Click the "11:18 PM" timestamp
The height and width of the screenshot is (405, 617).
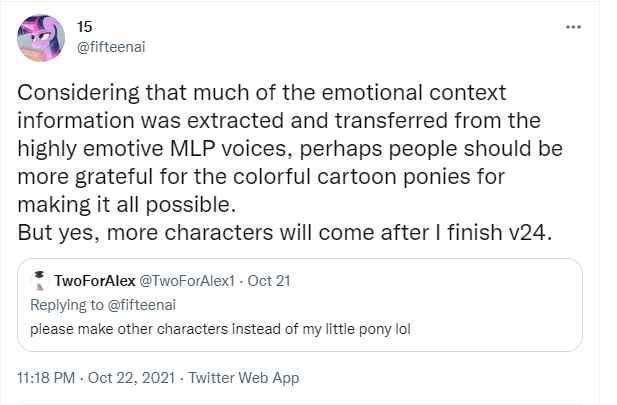(51, 378)
